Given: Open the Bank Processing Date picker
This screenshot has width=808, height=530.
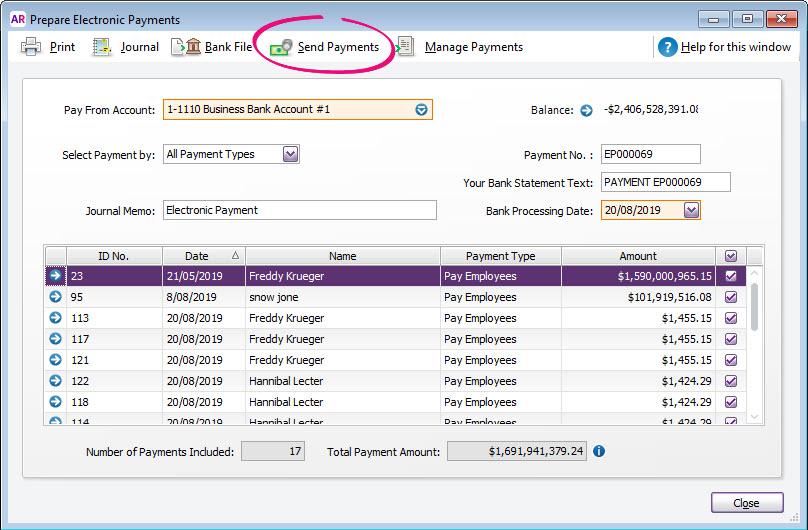Looking at the screenshot, I should click(x=690, y=210).
